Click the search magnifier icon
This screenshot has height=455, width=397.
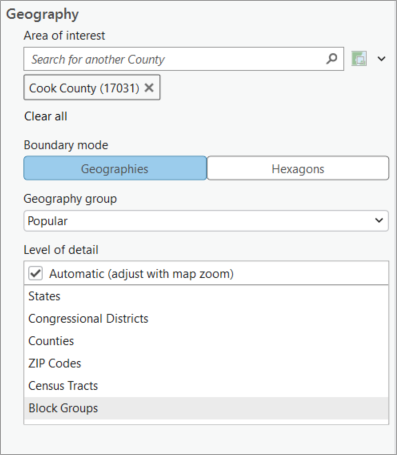click(331, 59)
